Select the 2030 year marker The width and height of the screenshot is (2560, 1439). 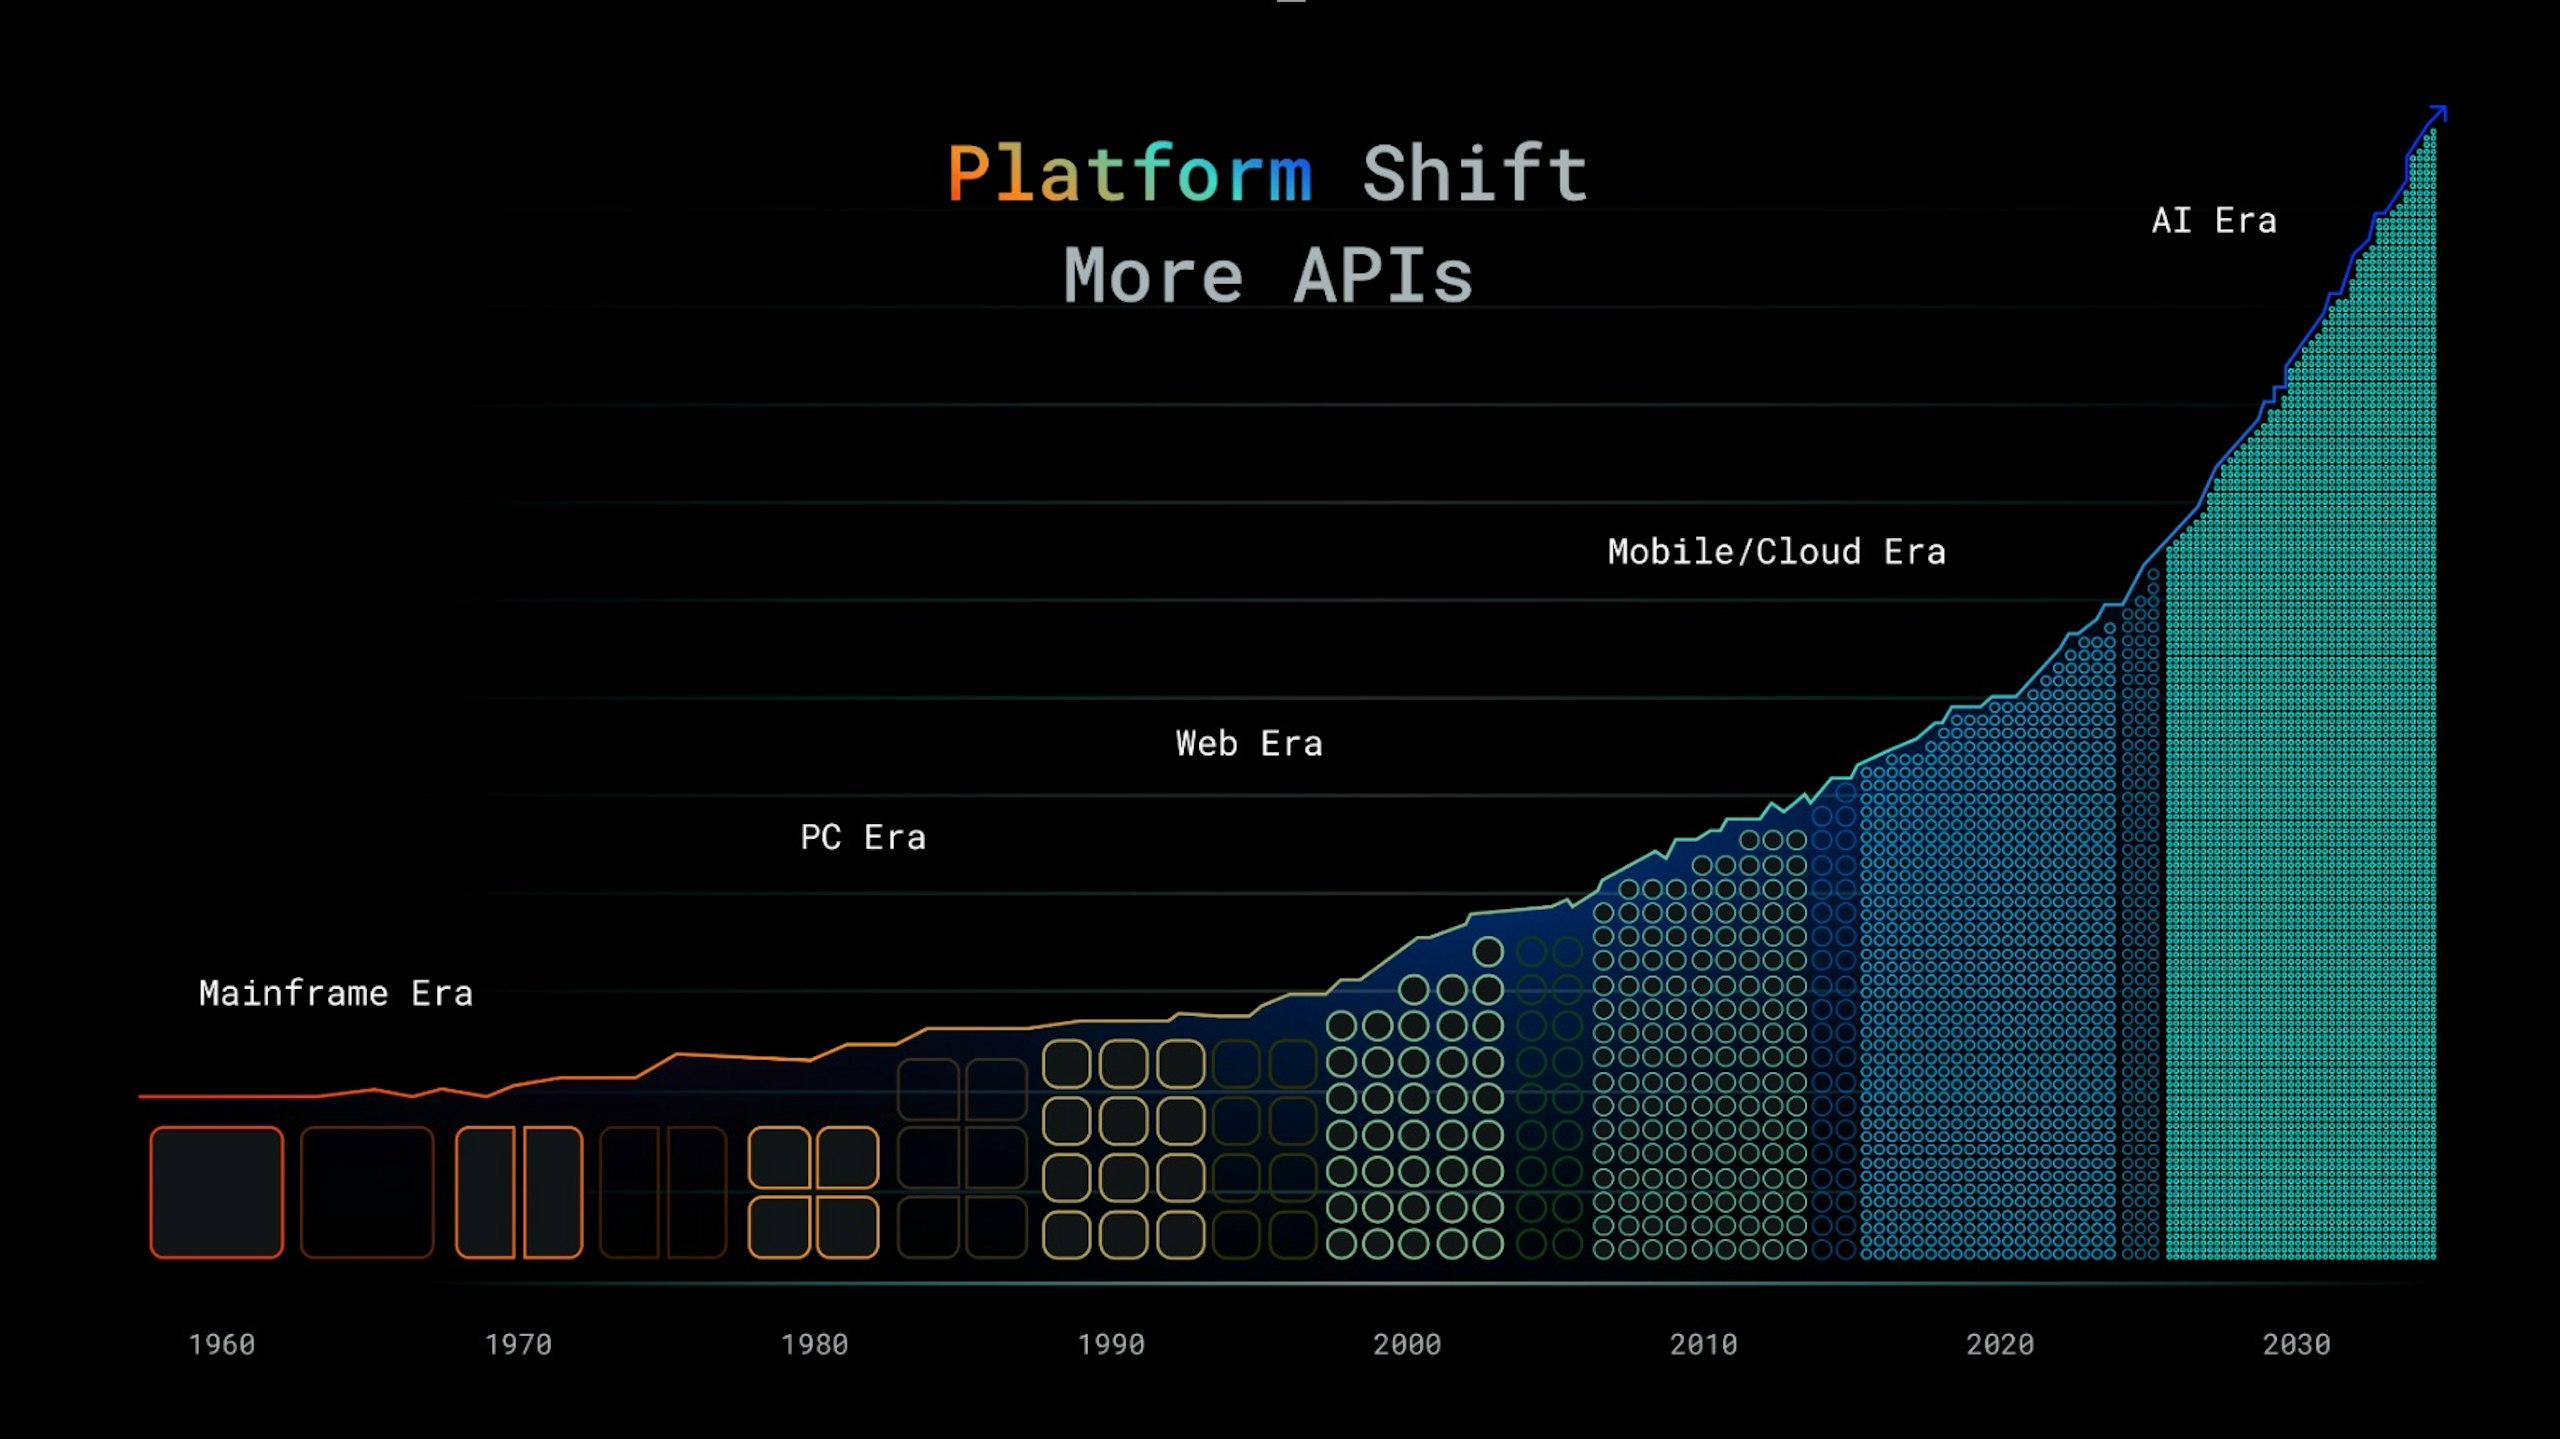point(2296,1344)
